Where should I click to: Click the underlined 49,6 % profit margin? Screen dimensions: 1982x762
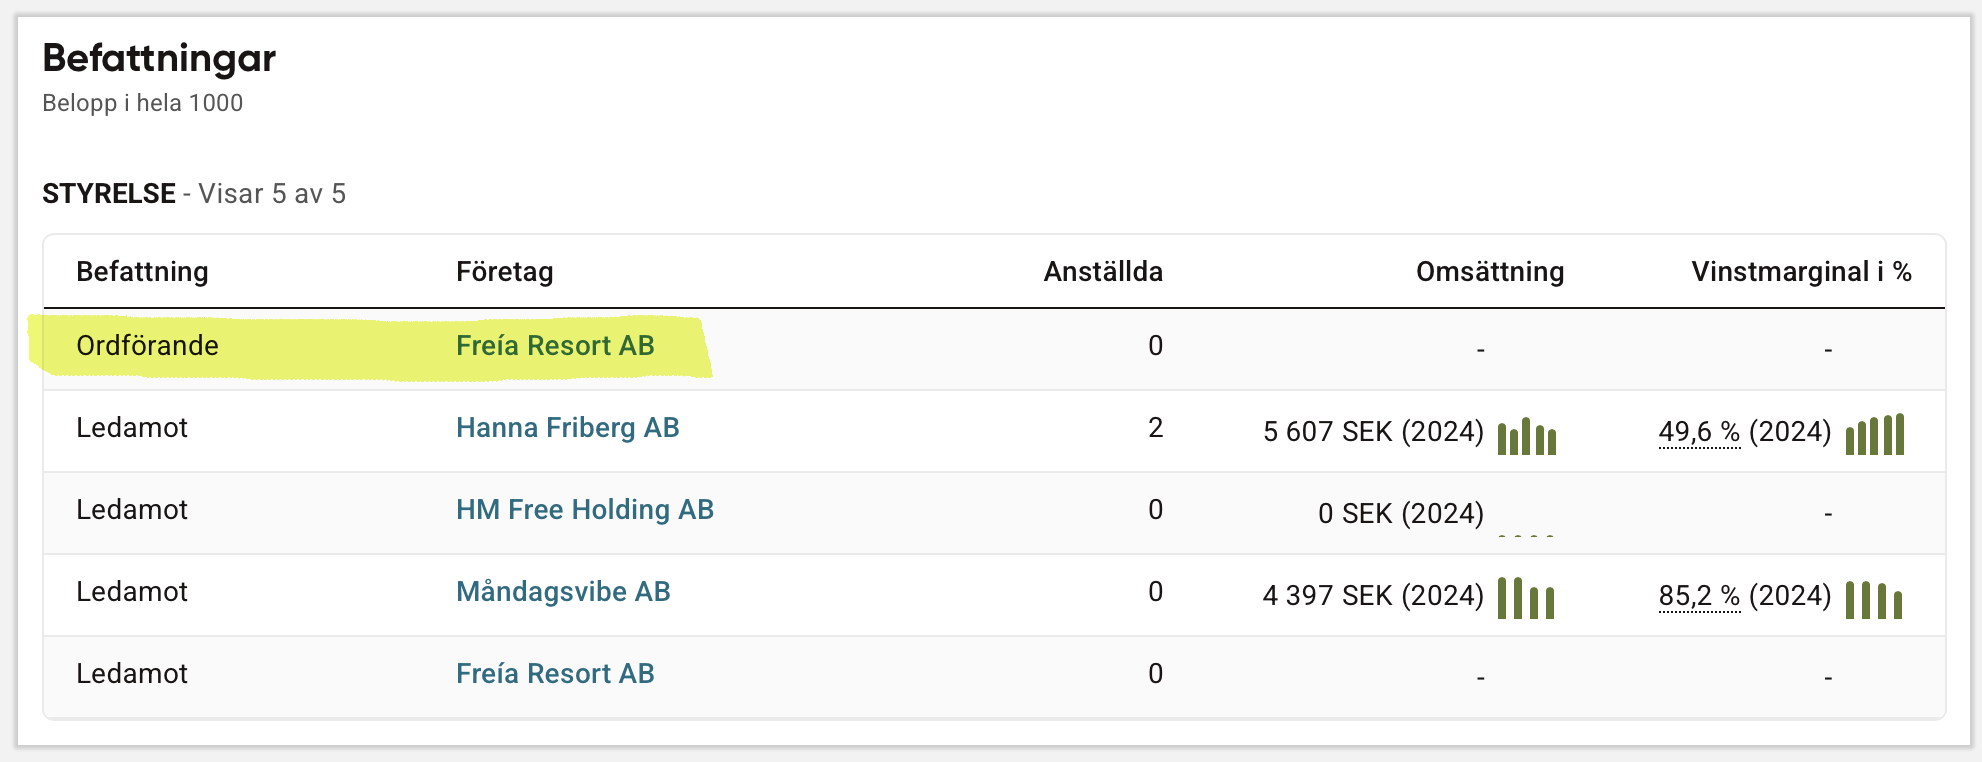(1699, 432)
